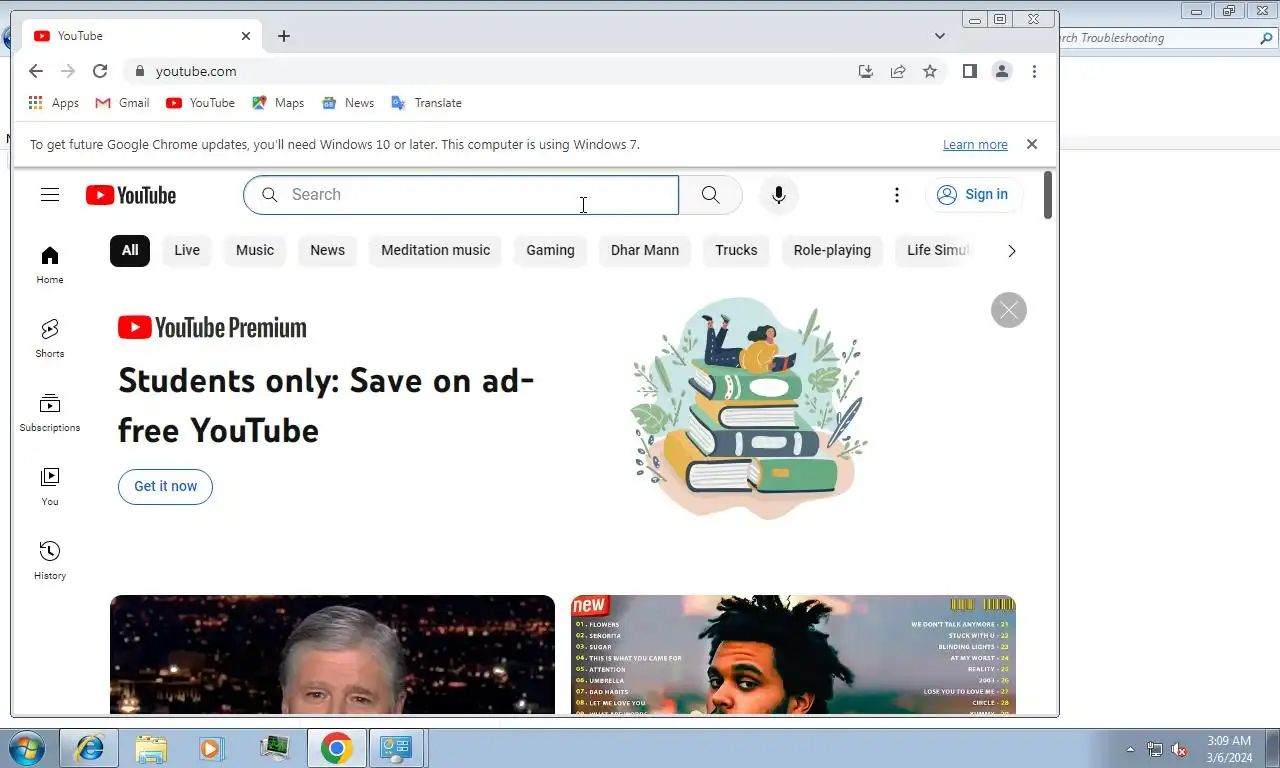Viewport: 1280px width, 768px height.
Task: Select the Gaming category chip
Action: (551, 250)
